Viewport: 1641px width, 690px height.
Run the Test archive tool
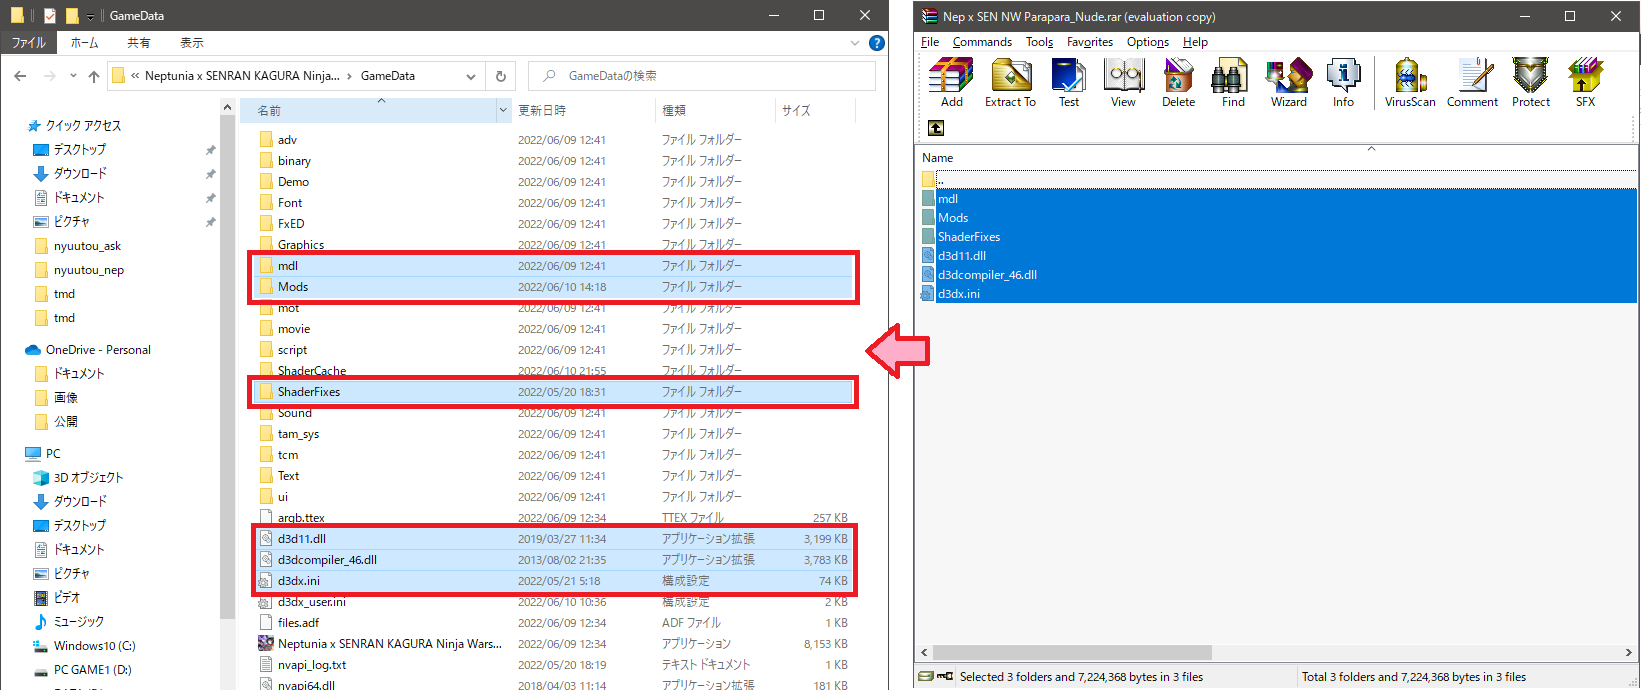(x=1068, y=82)
